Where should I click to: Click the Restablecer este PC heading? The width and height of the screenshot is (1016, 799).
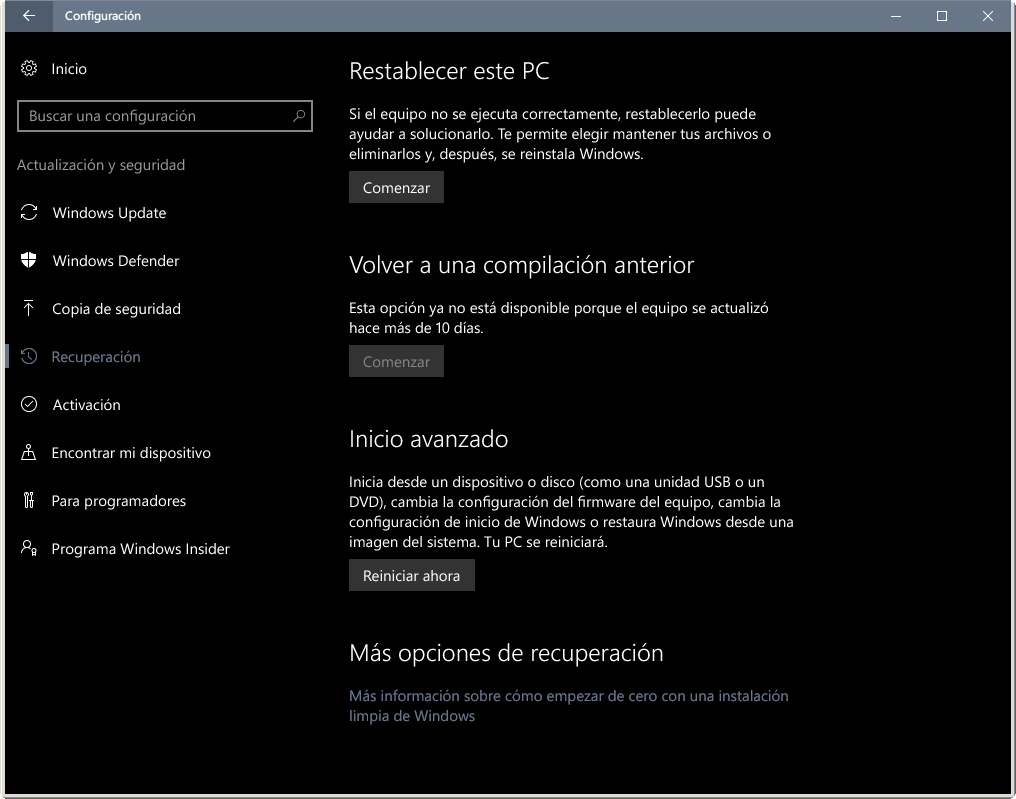449,71
